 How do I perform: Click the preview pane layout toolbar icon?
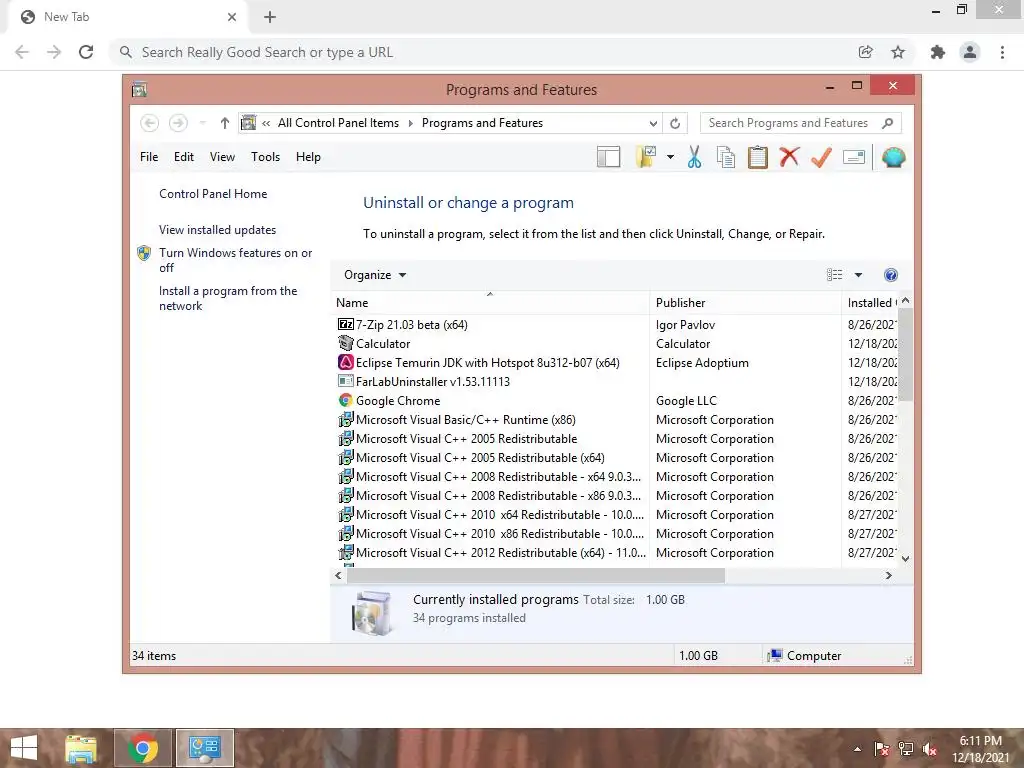[x=608, y=157]
